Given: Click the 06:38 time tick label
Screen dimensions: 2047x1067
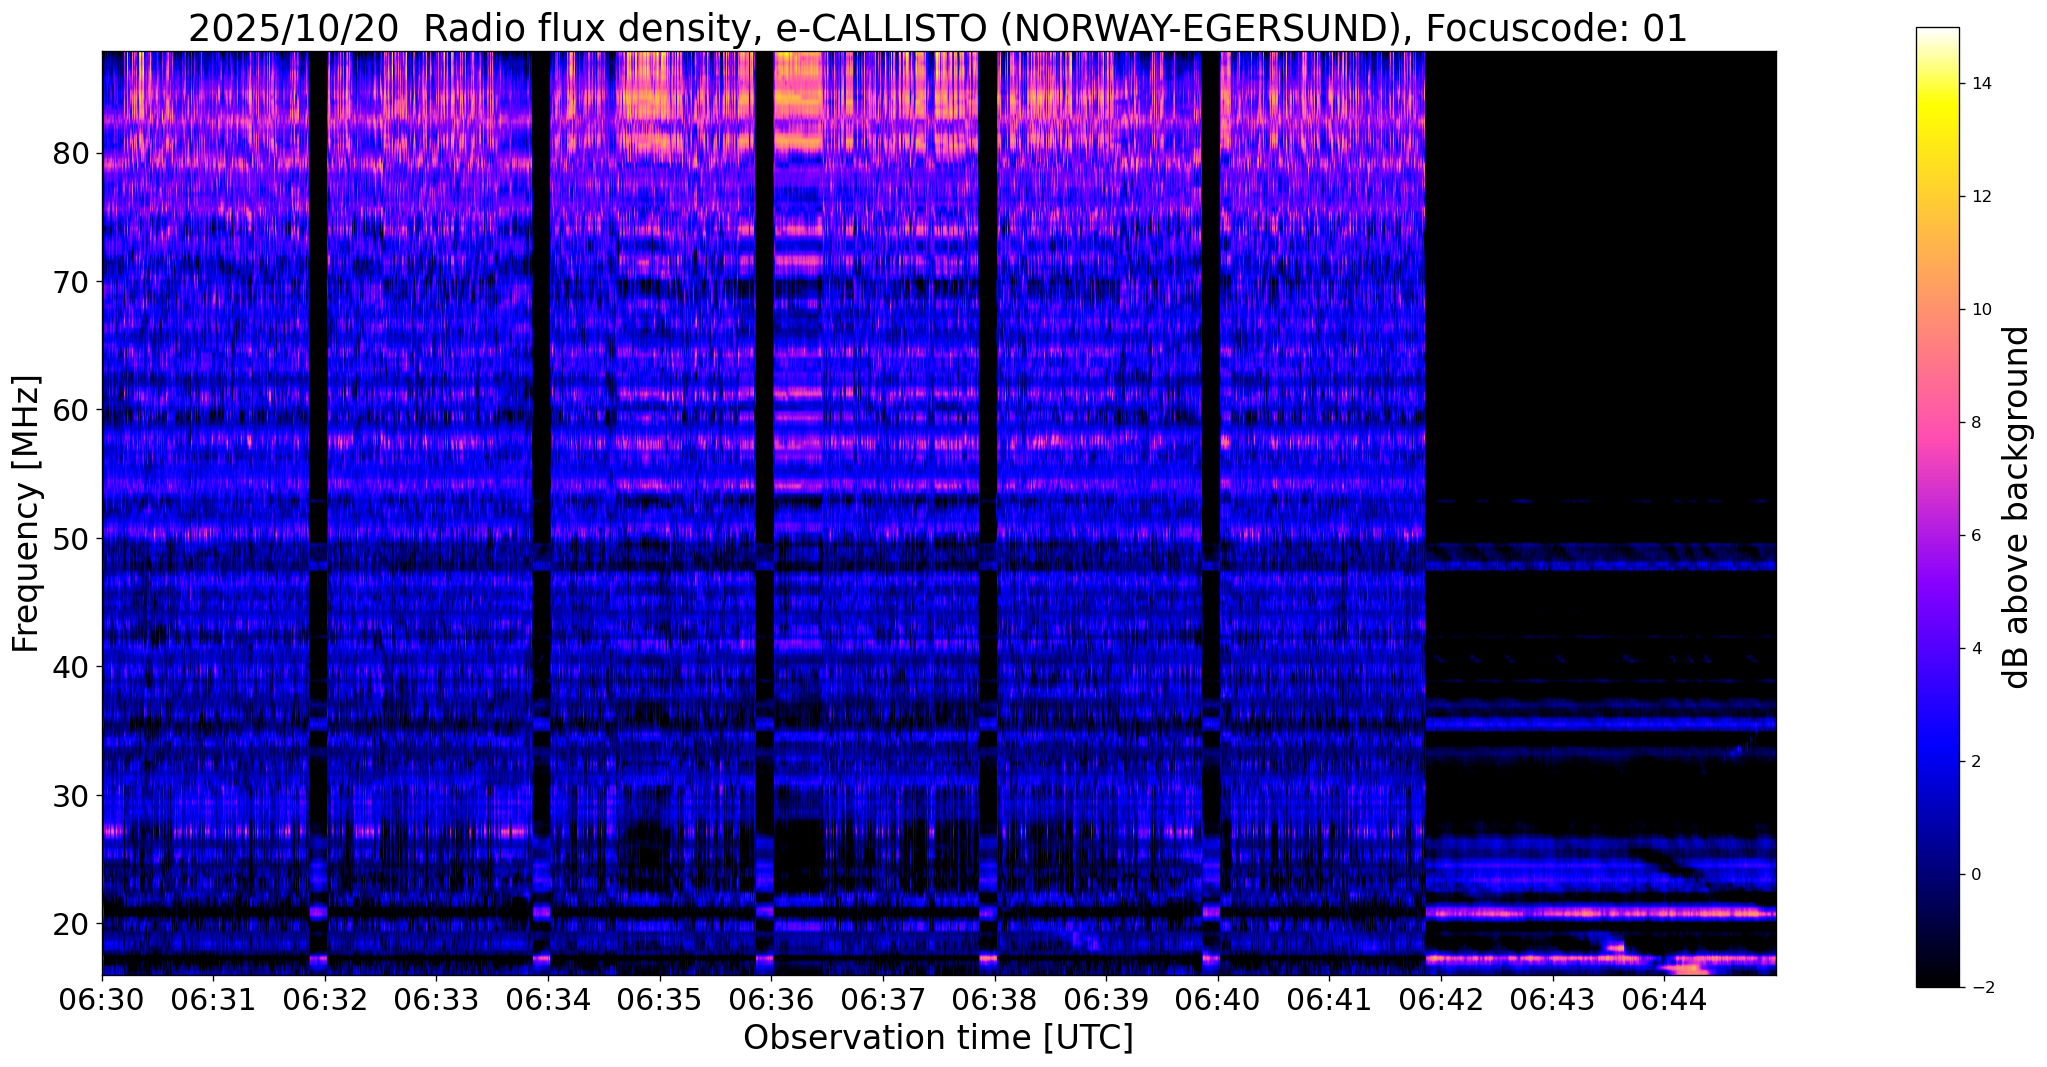Looking at the screenshot, I should click(994, 999).
